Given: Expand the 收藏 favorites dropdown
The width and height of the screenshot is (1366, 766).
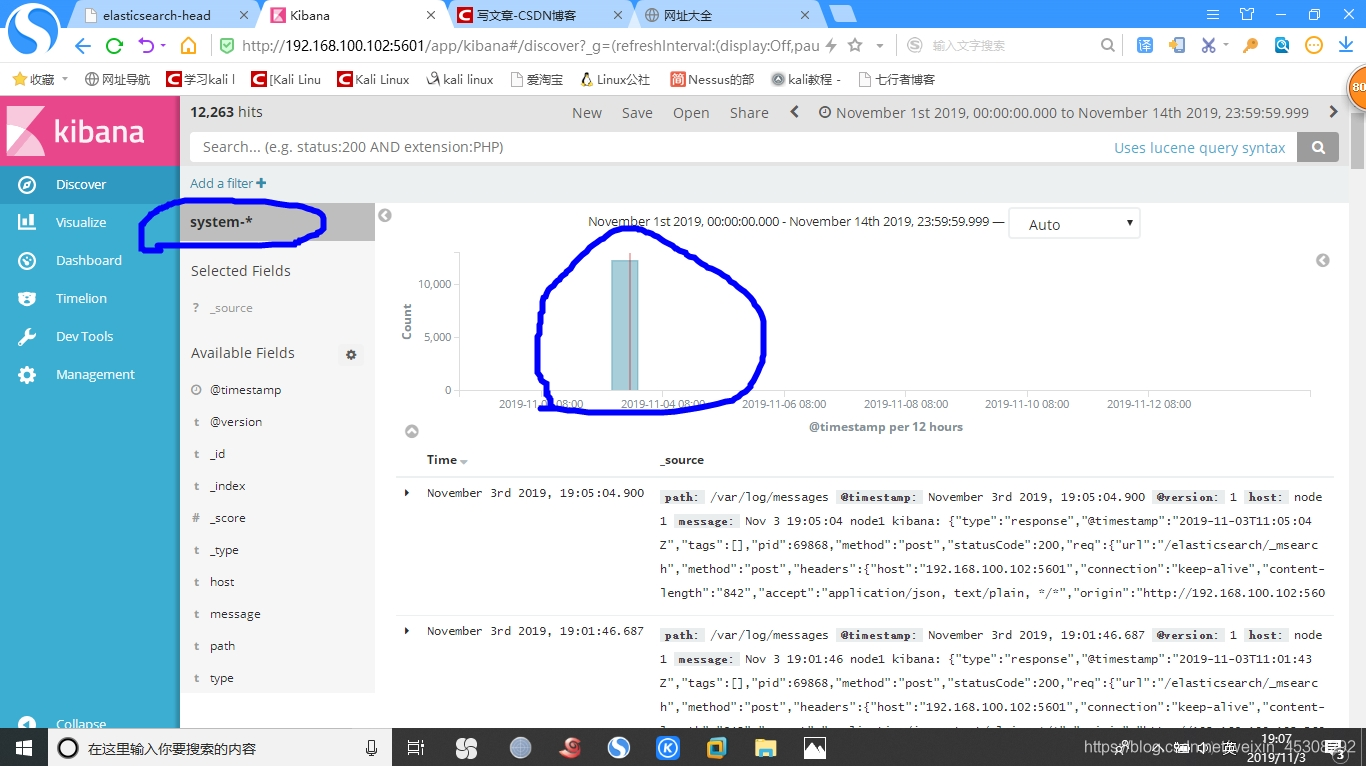Looking at the screenshot, I should point(65,79).
